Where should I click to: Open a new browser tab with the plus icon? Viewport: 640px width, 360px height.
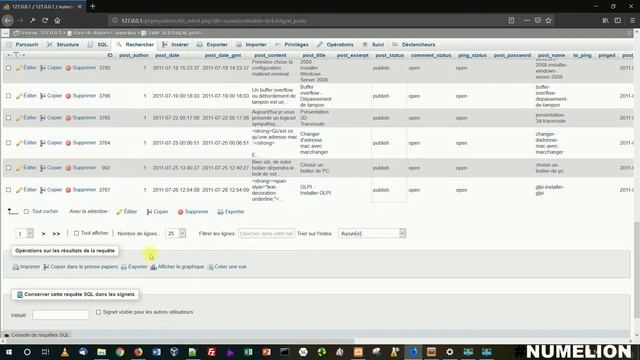point(93,7)
